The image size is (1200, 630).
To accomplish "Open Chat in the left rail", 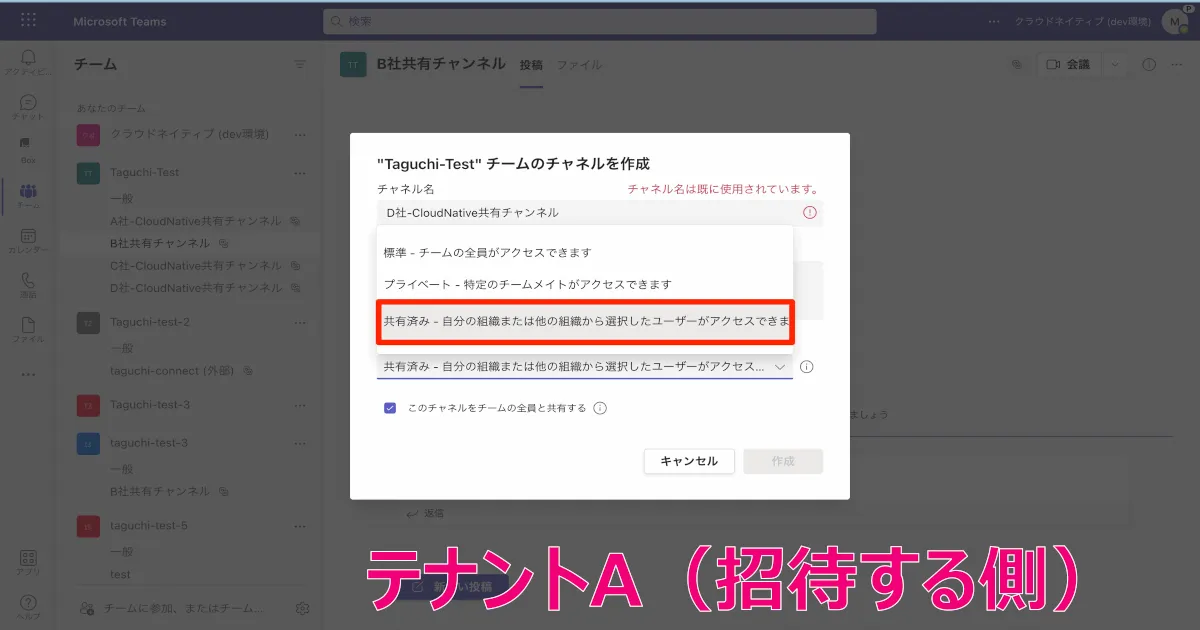I will (x=28, y=107).
